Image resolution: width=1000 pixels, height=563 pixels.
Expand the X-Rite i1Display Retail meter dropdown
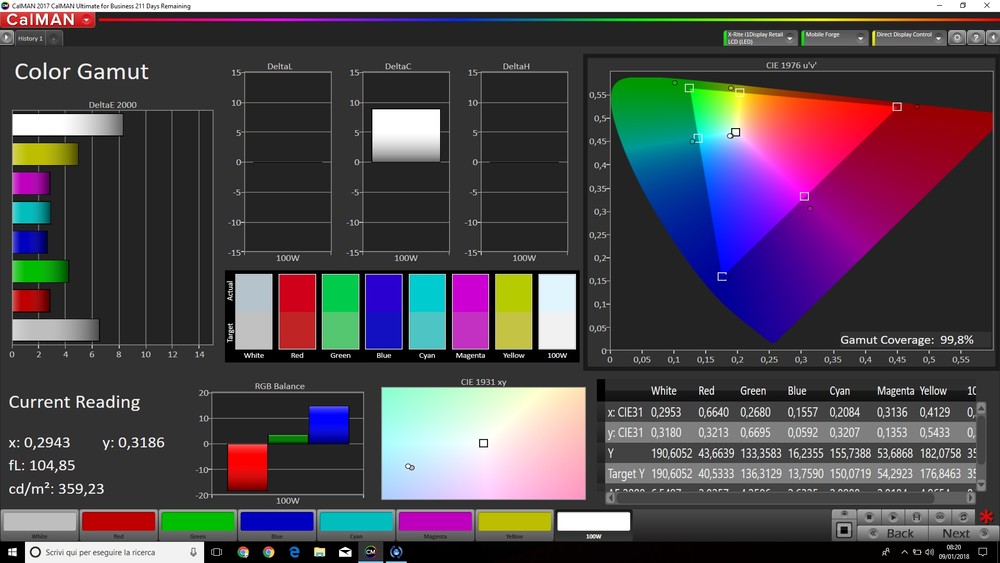[790, 38]
